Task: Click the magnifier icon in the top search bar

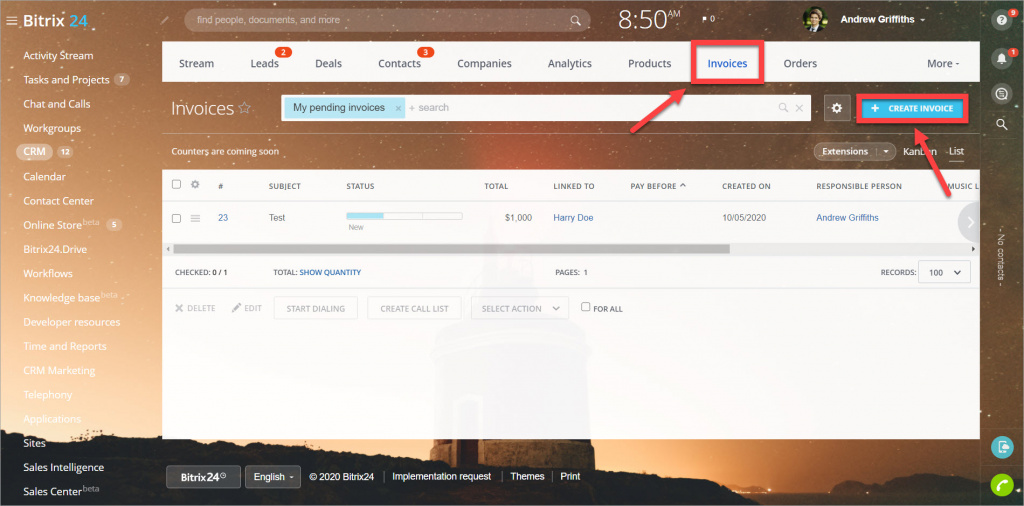Action: 575,20
